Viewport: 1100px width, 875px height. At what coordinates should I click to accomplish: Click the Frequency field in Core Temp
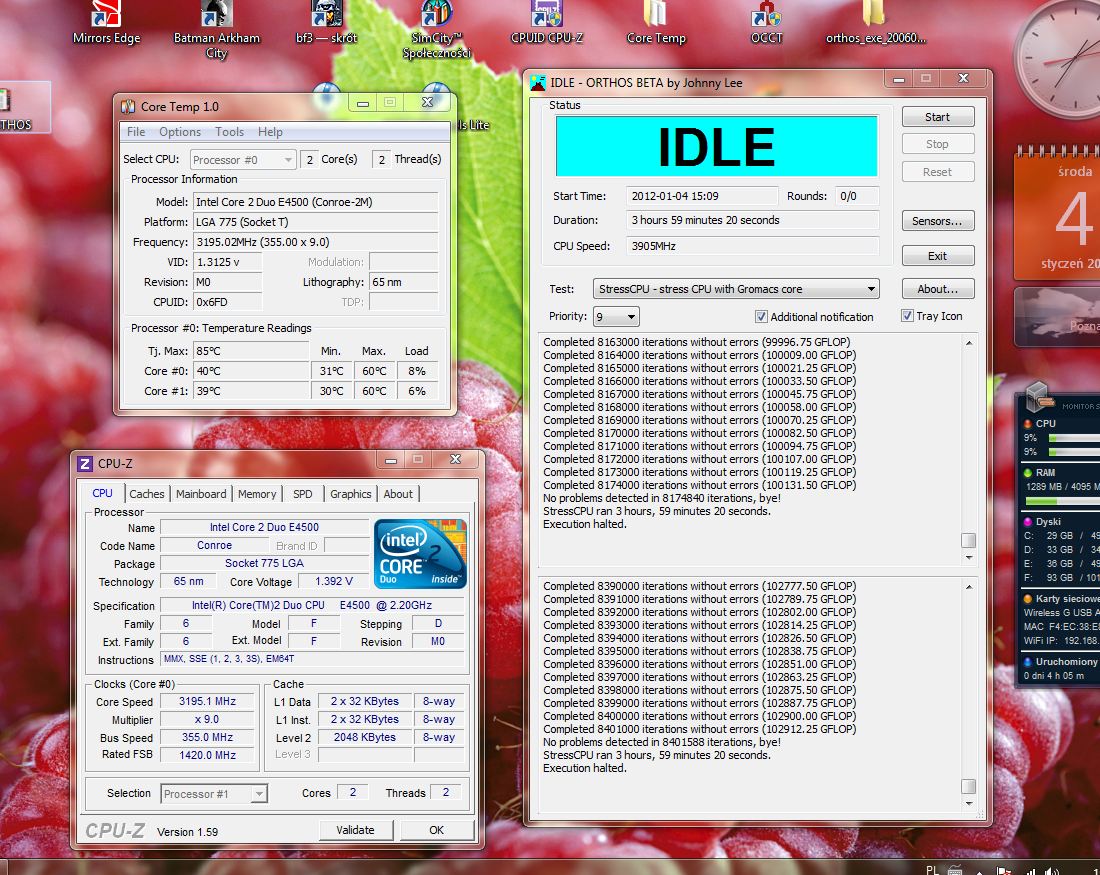pos(315,242)
